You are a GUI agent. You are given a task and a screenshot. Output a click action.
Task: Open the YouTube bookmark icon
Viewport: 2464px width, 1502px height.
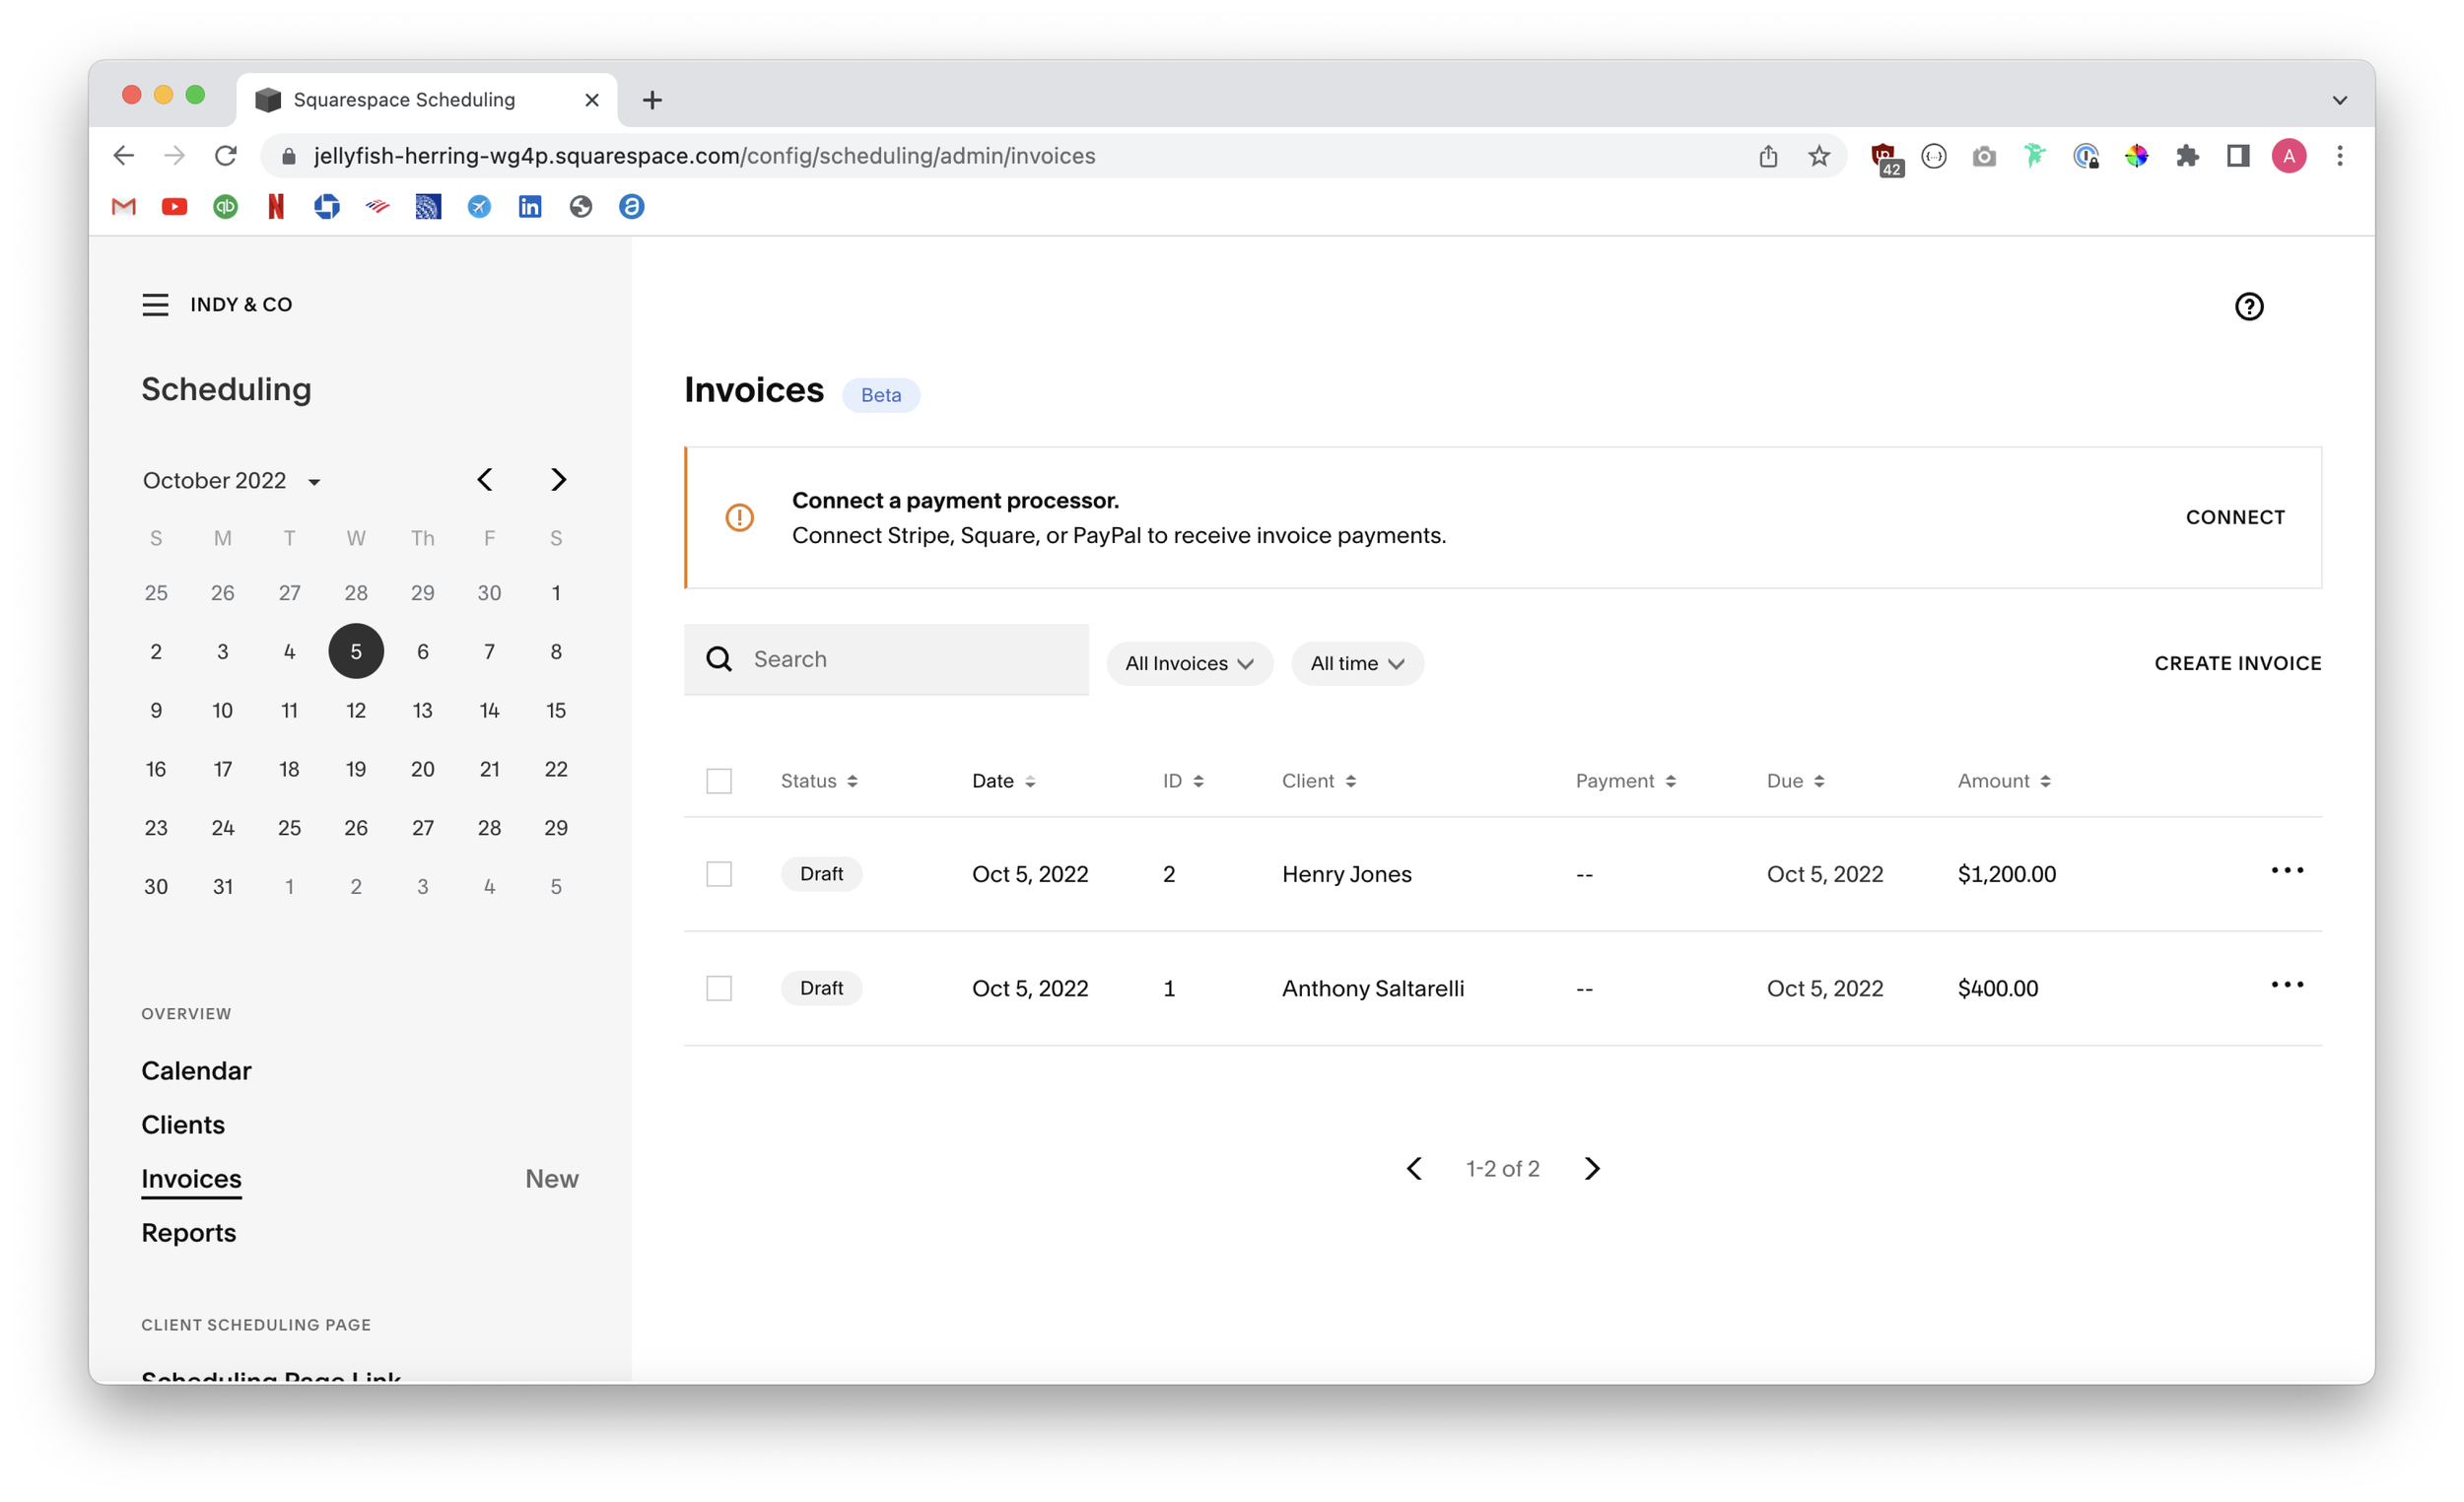174,207
